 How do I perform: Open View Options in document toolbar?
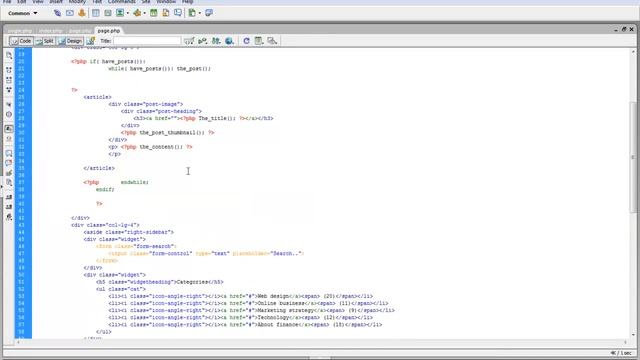coord(259,41)
